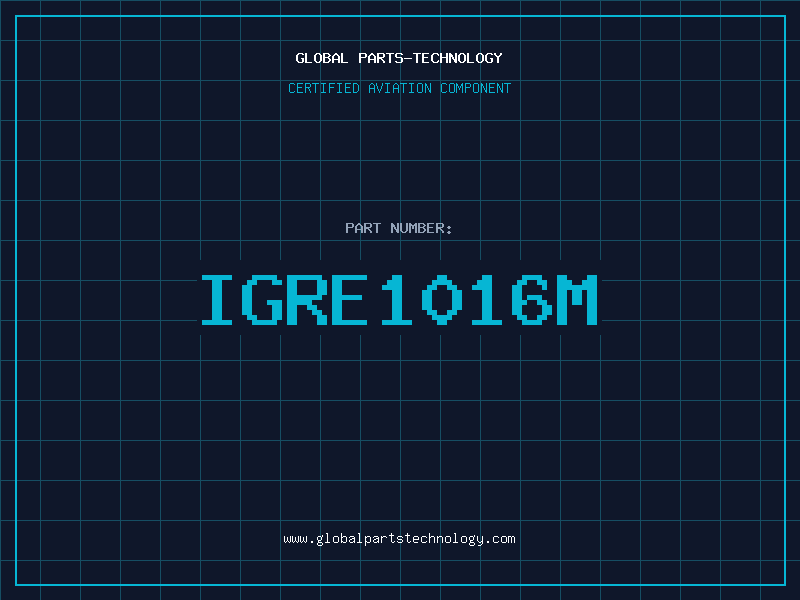The height and width of the screenshot is (600, 800).
Task: Select the CERTIFIED AVIATION COMPONENT subtitle
Action: pyautogui.click(x=399, y=88)
